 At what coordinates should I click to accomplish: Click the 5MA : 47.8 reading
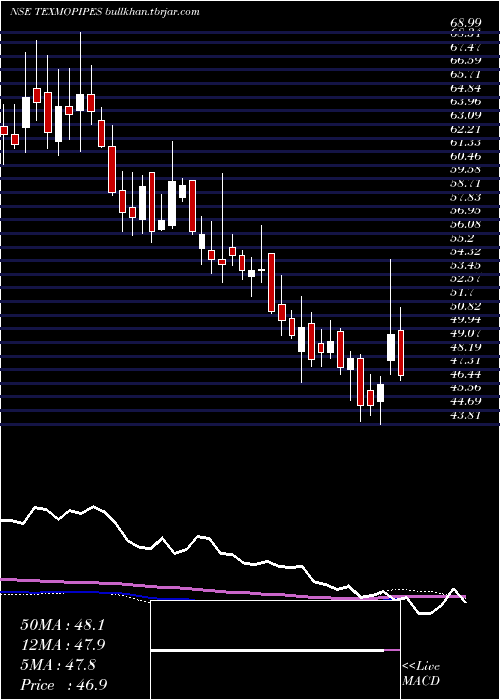(58, 665)
